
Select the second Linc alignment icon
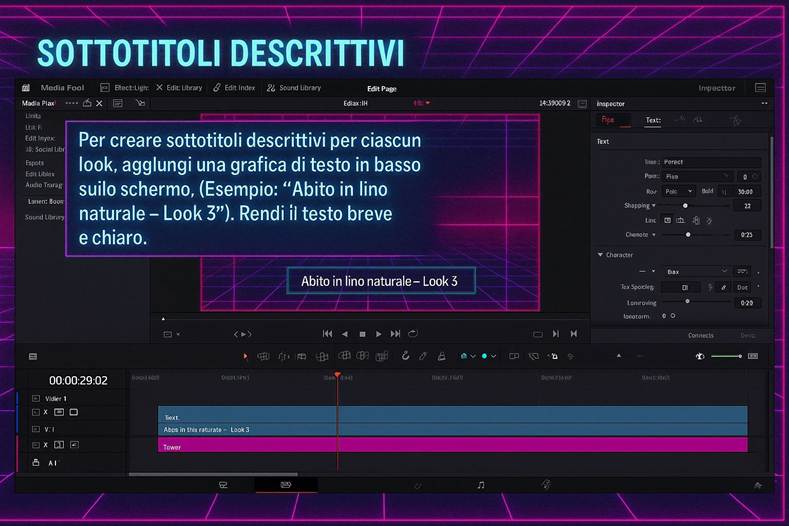[x=680, y=220]
